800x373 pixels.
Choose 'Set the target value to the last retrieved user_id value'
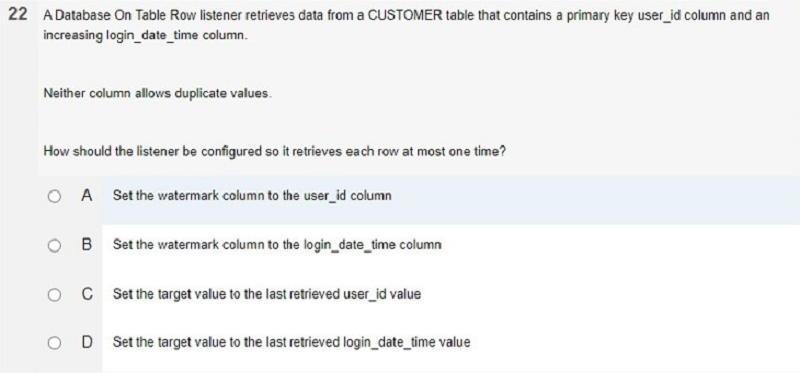267,294
